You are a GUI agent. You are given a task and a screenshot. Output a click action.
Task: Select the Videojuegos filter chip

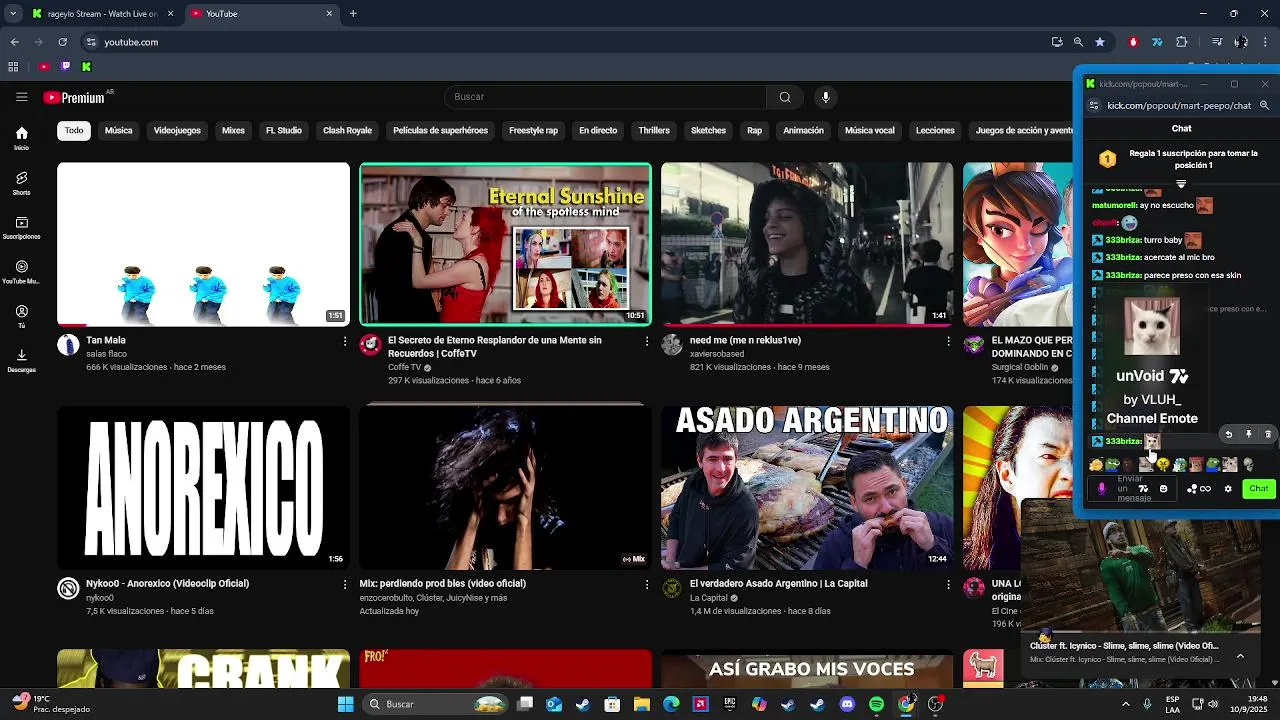[177, 130]
